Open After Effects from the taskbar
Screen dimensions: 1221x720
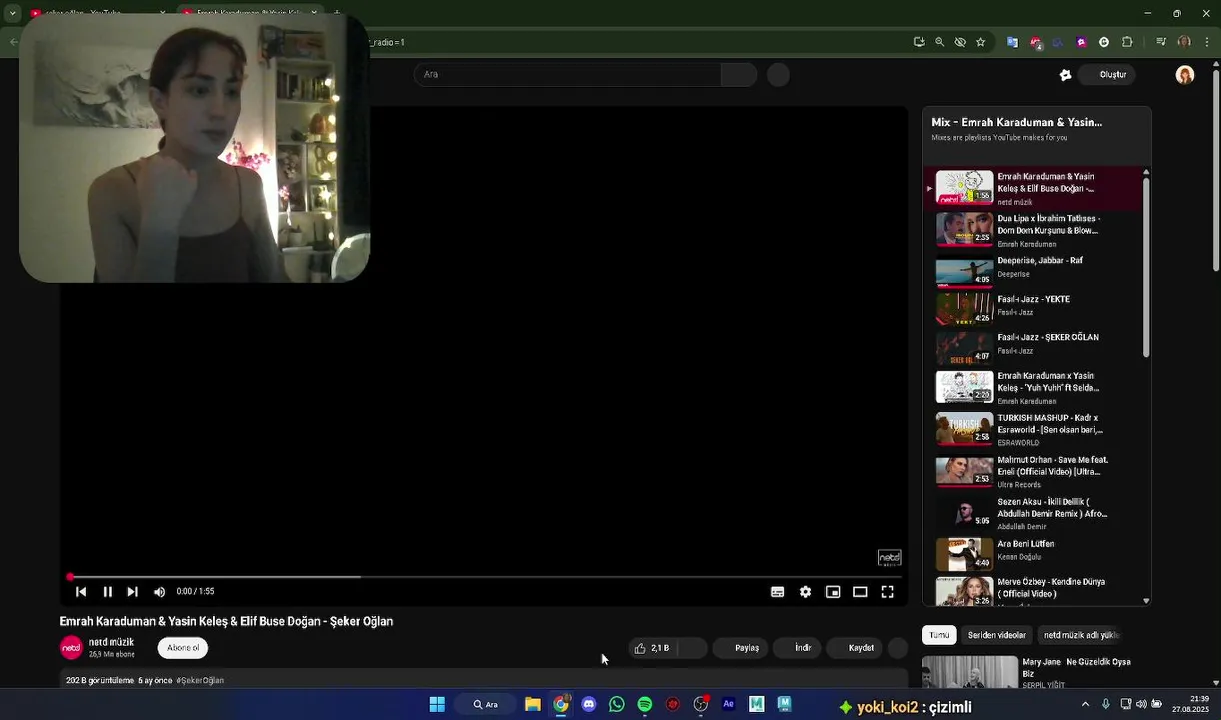point(728,704)
